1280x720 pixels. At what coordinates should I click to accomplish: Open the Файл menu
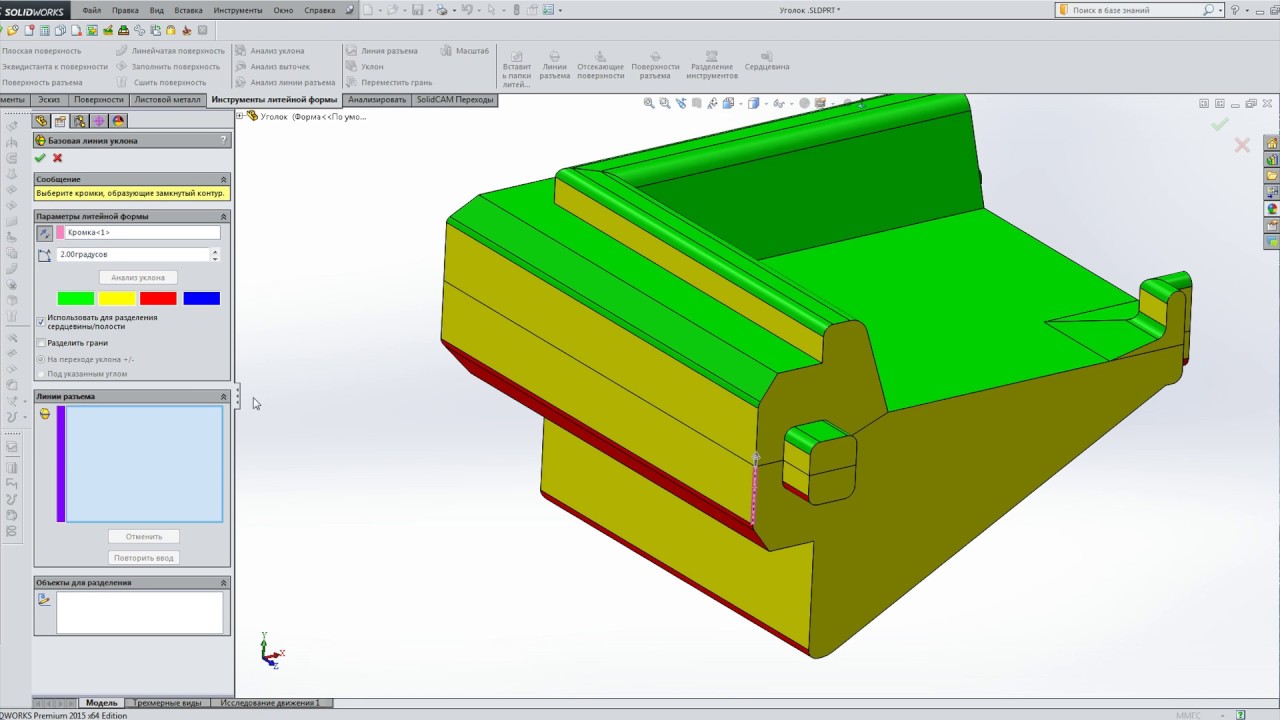[x=91, y=10]
